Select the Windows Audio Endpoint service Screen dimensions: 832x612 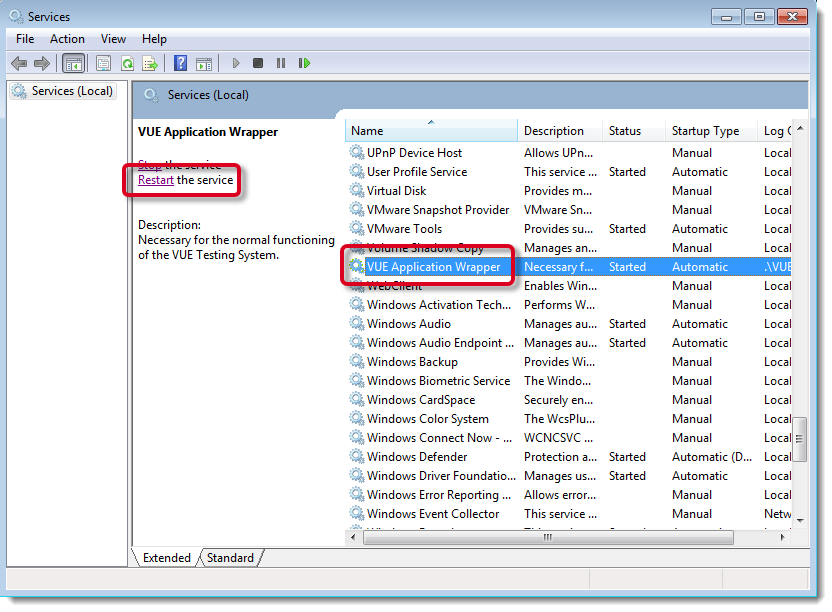coord(440,343)
